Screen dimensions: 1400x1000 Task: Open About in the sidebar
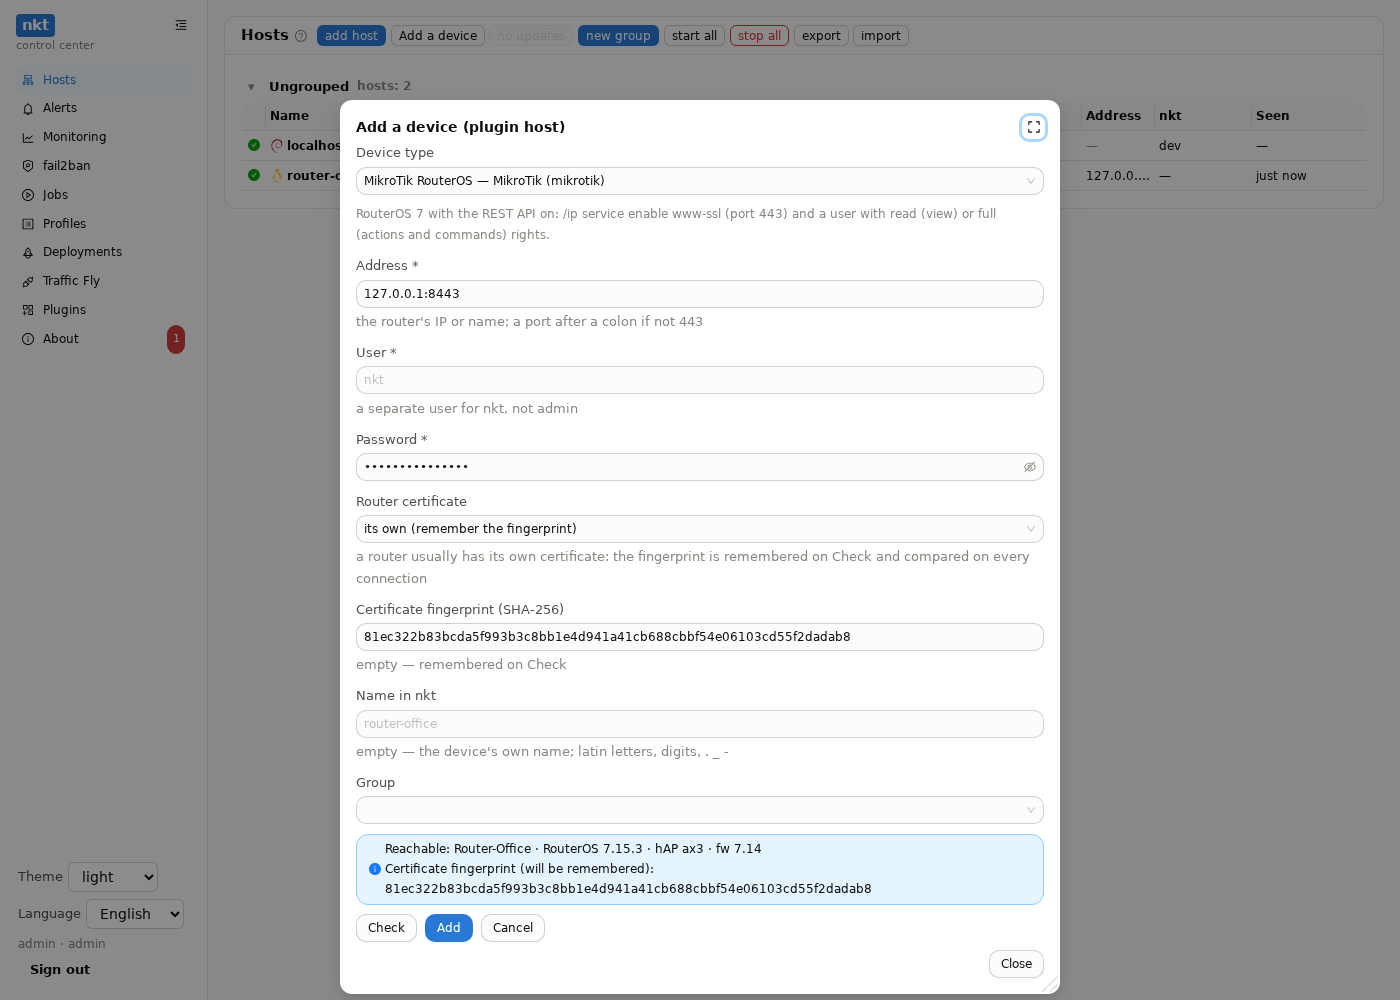coord(103,339)
